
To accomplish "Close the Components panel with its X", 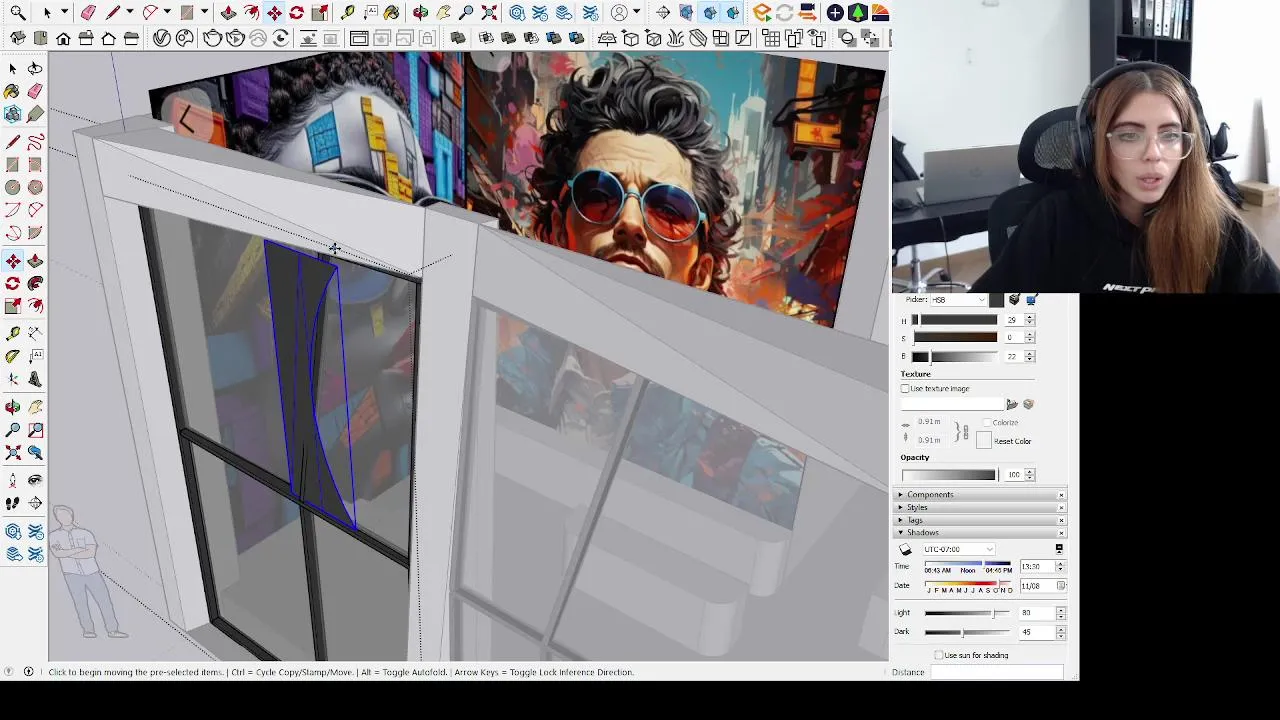I will click(1061, 495).
